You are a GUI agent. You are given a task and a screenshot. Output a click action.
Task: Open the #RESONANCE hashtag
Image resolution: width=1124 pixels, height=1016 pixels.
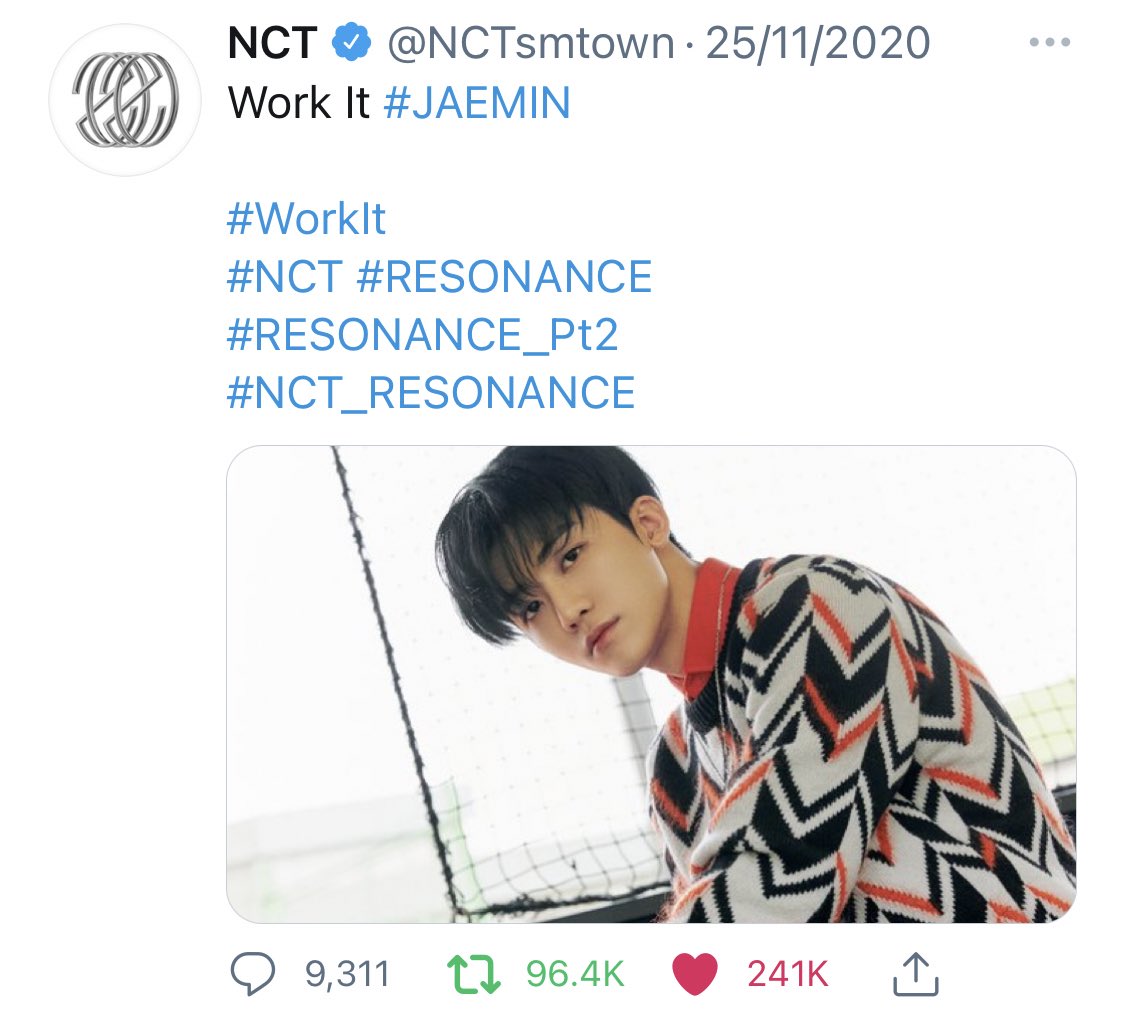coord(504,277)
